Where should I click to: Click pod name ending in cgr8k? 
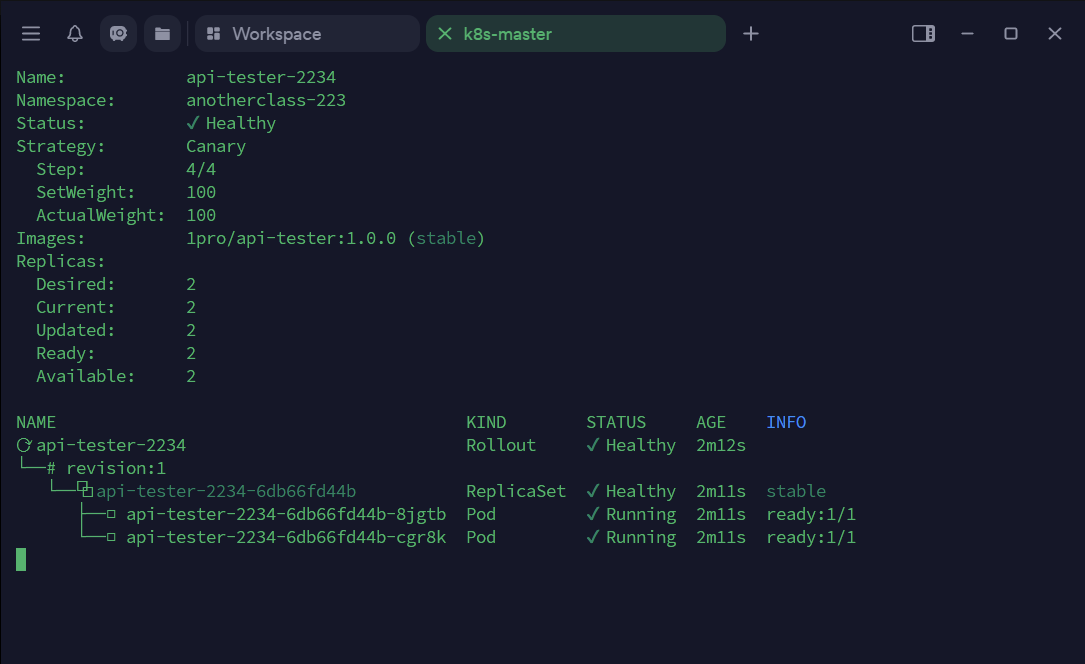pyautogui.click(x=286, y=537)
